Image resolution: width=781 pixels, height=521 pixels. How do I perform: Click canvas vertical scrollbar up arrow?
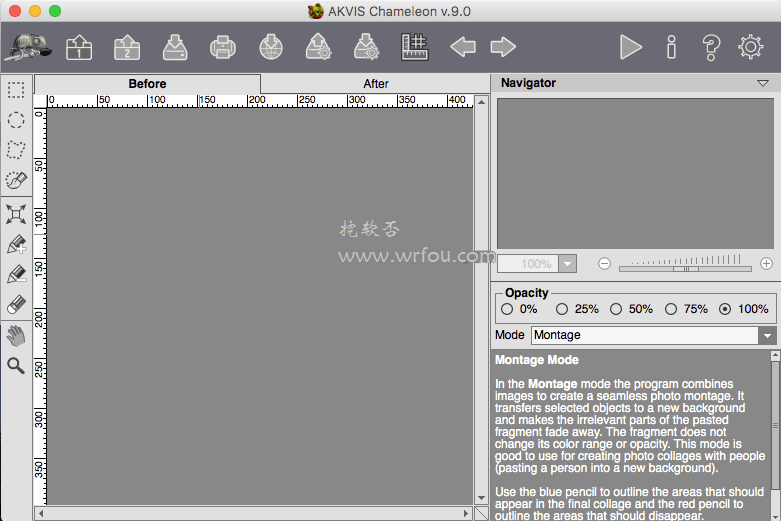(481, 102)
